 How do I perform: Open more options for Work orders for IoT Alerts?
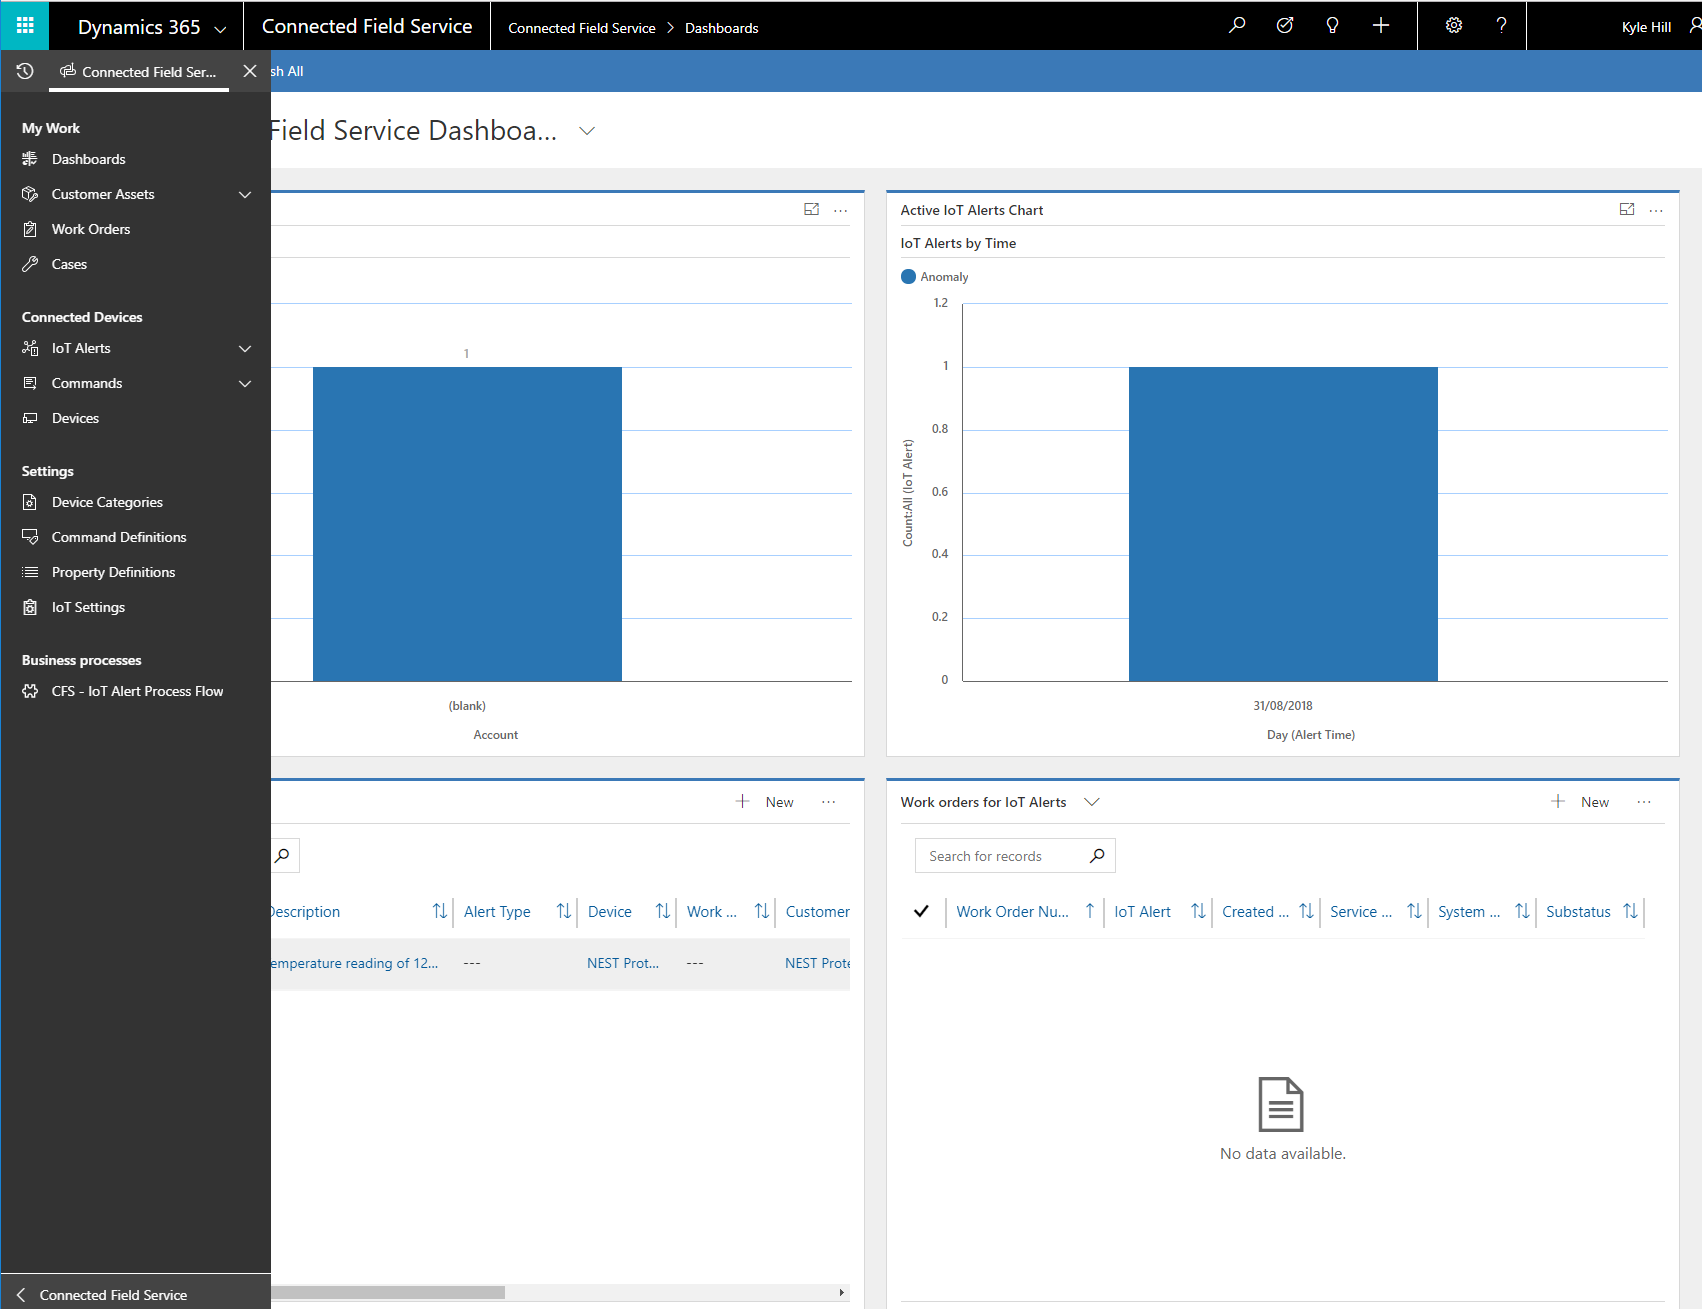(x=1644, y=802)
